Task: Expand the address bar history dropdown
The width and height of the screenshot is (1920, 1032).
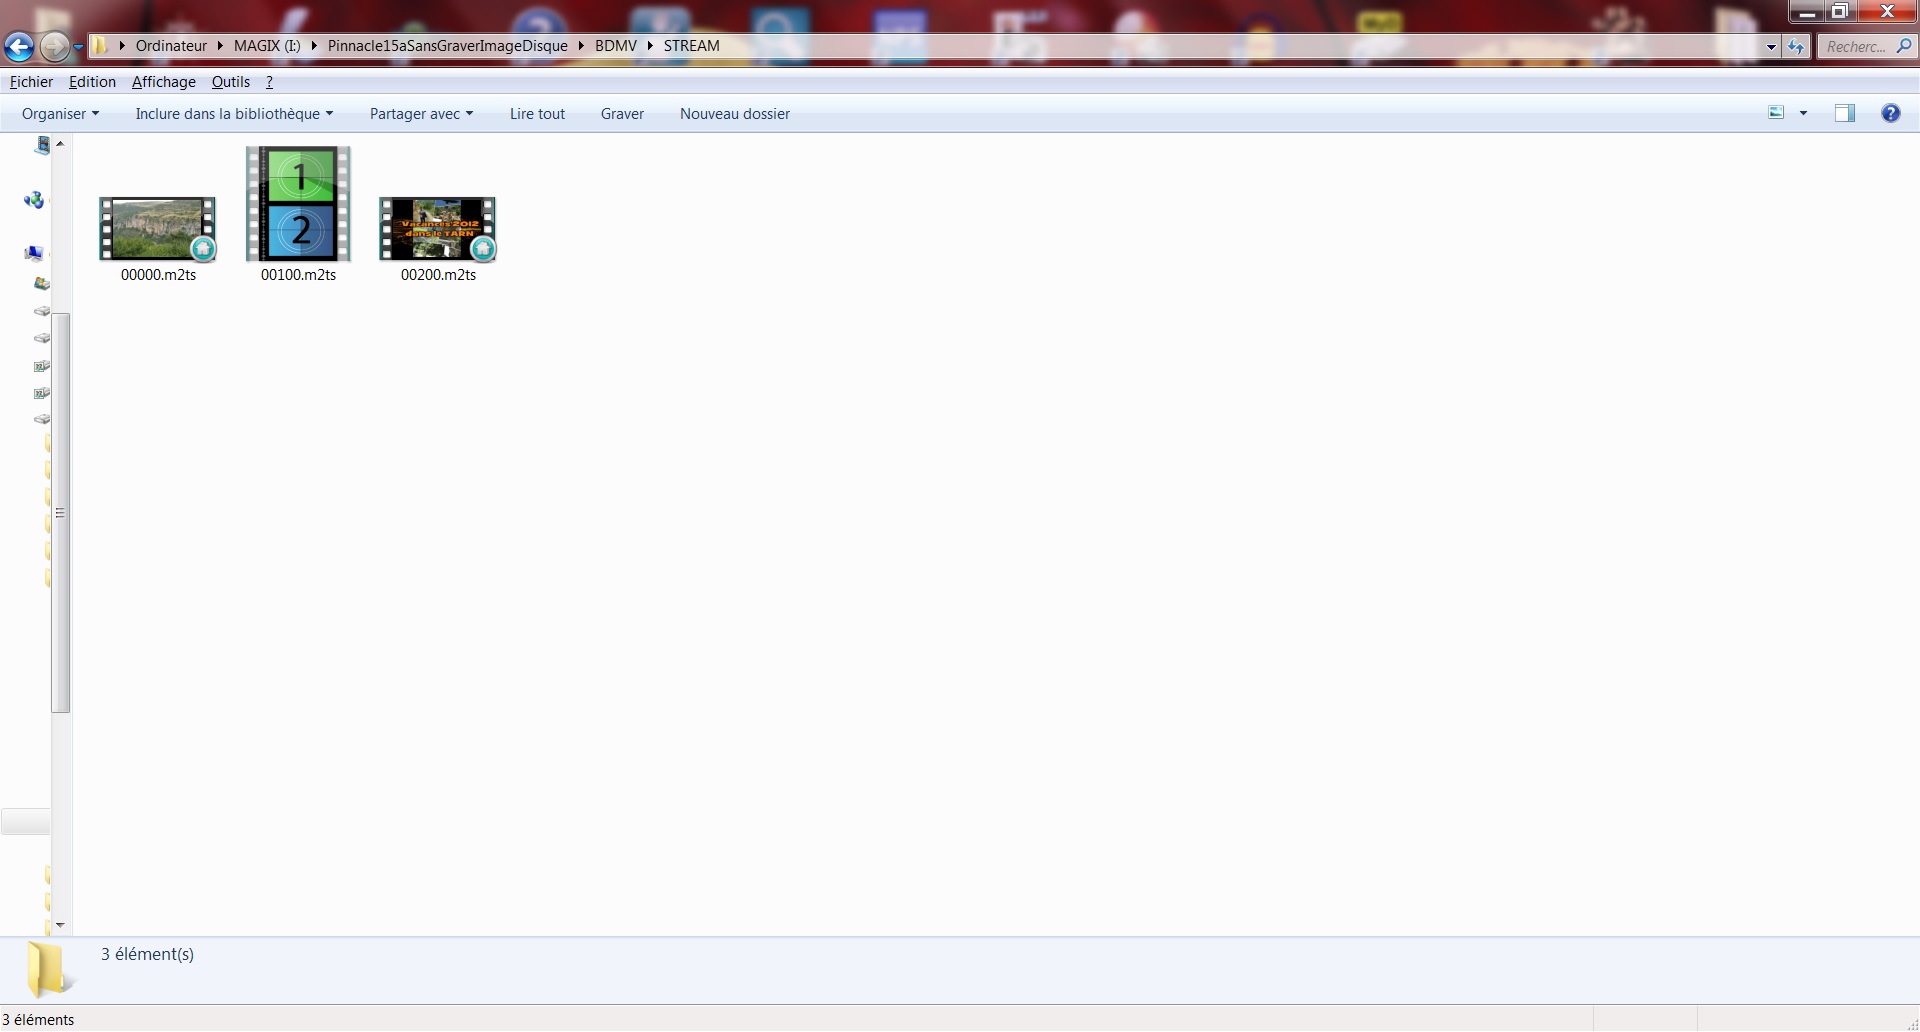Action: coord(1771,47)
